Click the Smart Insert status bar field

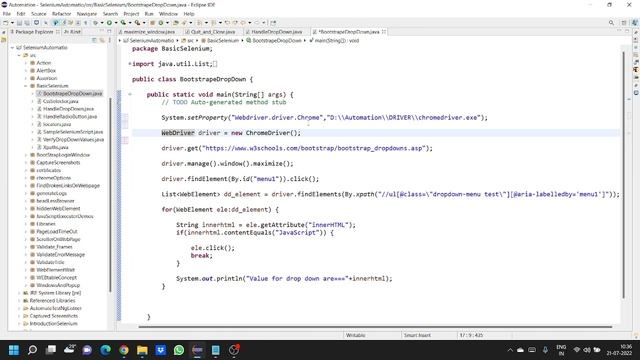[417, 335]
